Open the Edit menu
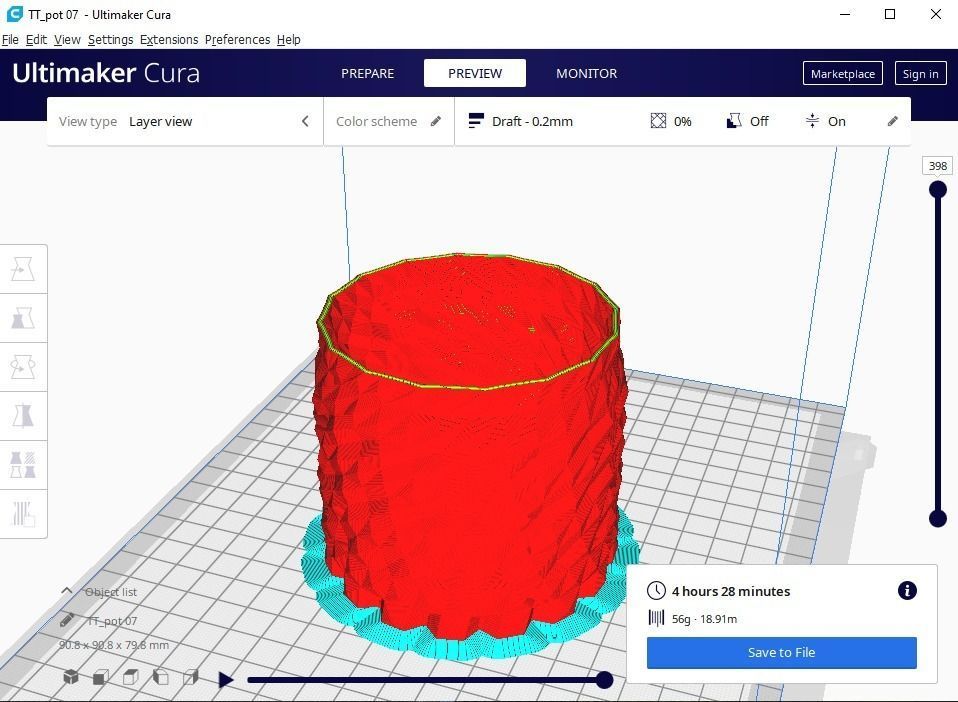958x702 pixels. 37,40
